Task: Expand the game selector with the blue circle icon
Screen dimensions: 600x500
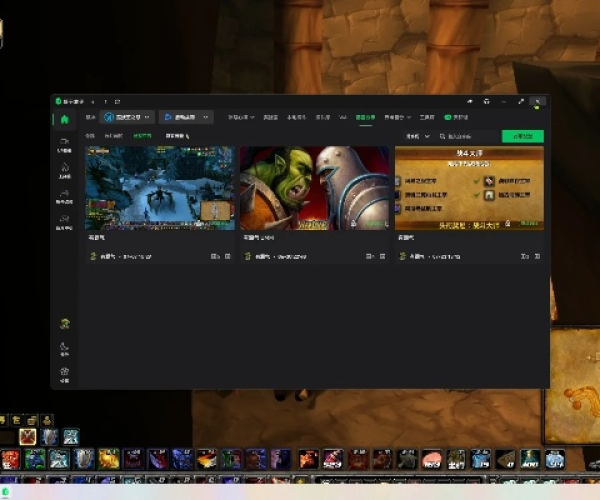Action: (127, 117)
